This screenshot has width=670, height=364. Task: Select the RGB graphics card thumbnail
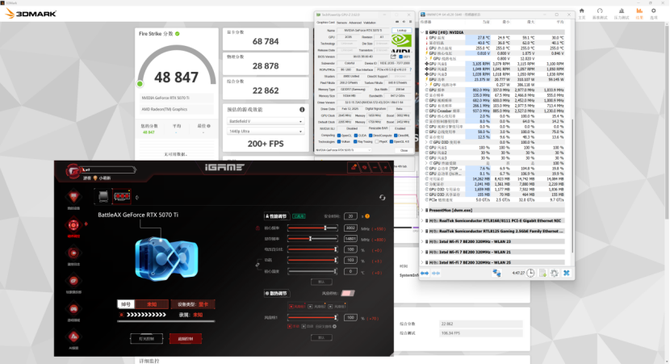pyautogui.click(x=122, y=196)
